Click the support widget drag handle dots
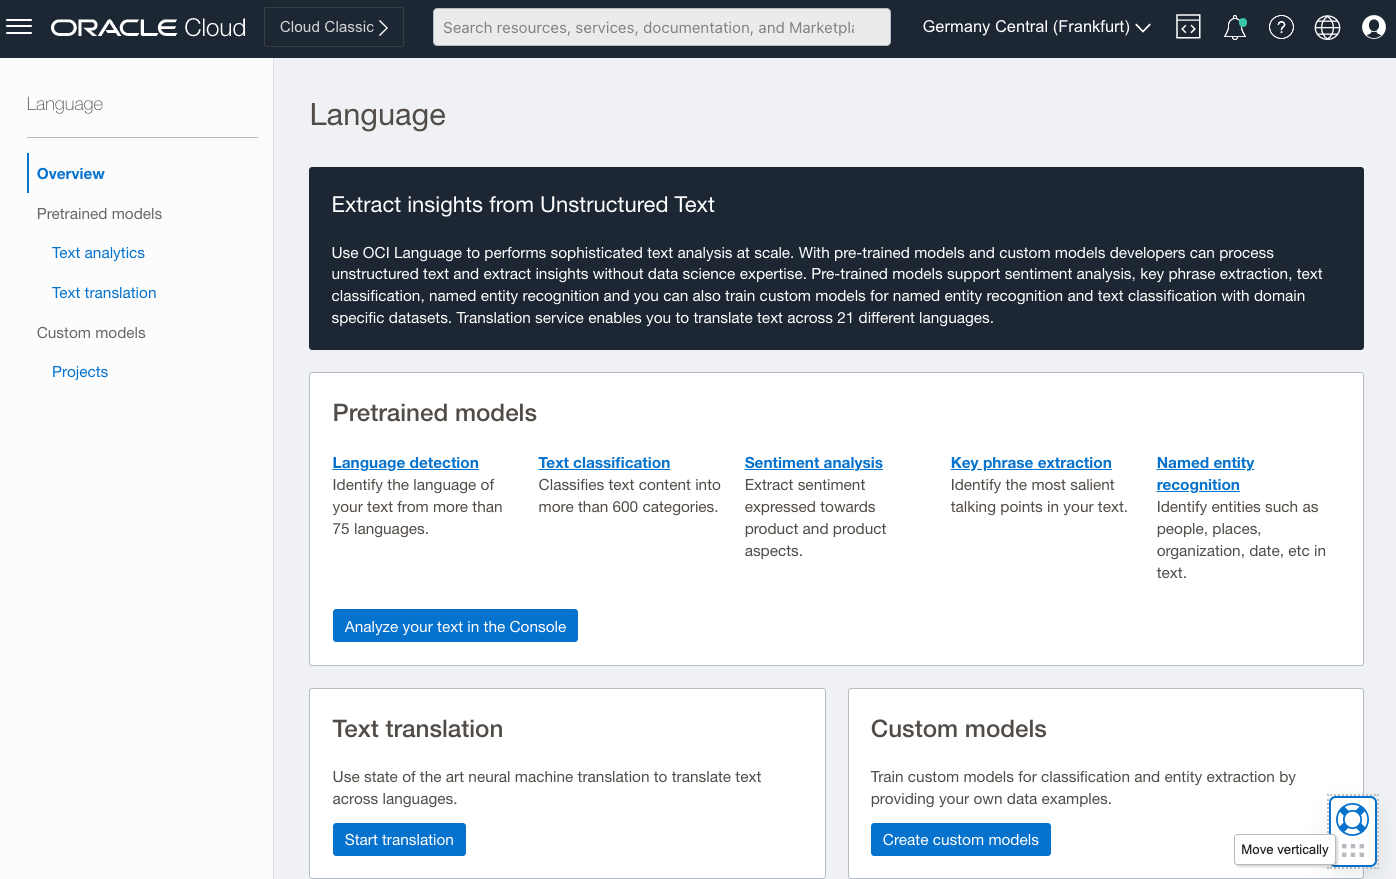The image size is (1396, 879). tap(1353, 851)
